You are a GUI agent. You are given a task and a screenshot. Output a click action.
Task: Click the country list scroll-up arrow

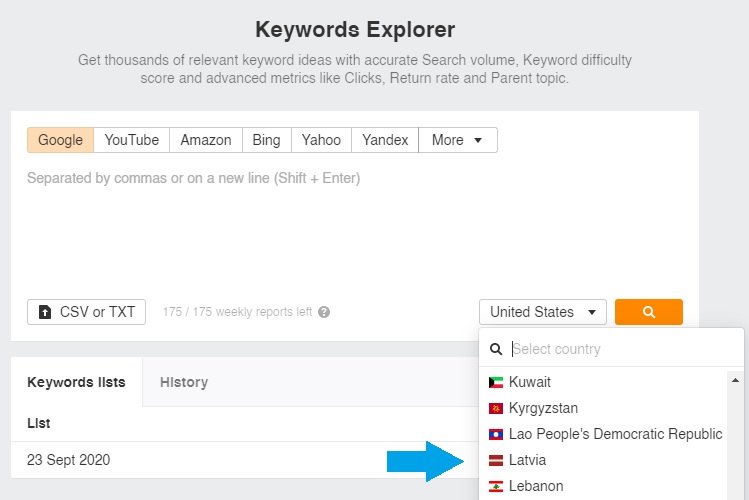click(735, 380)
